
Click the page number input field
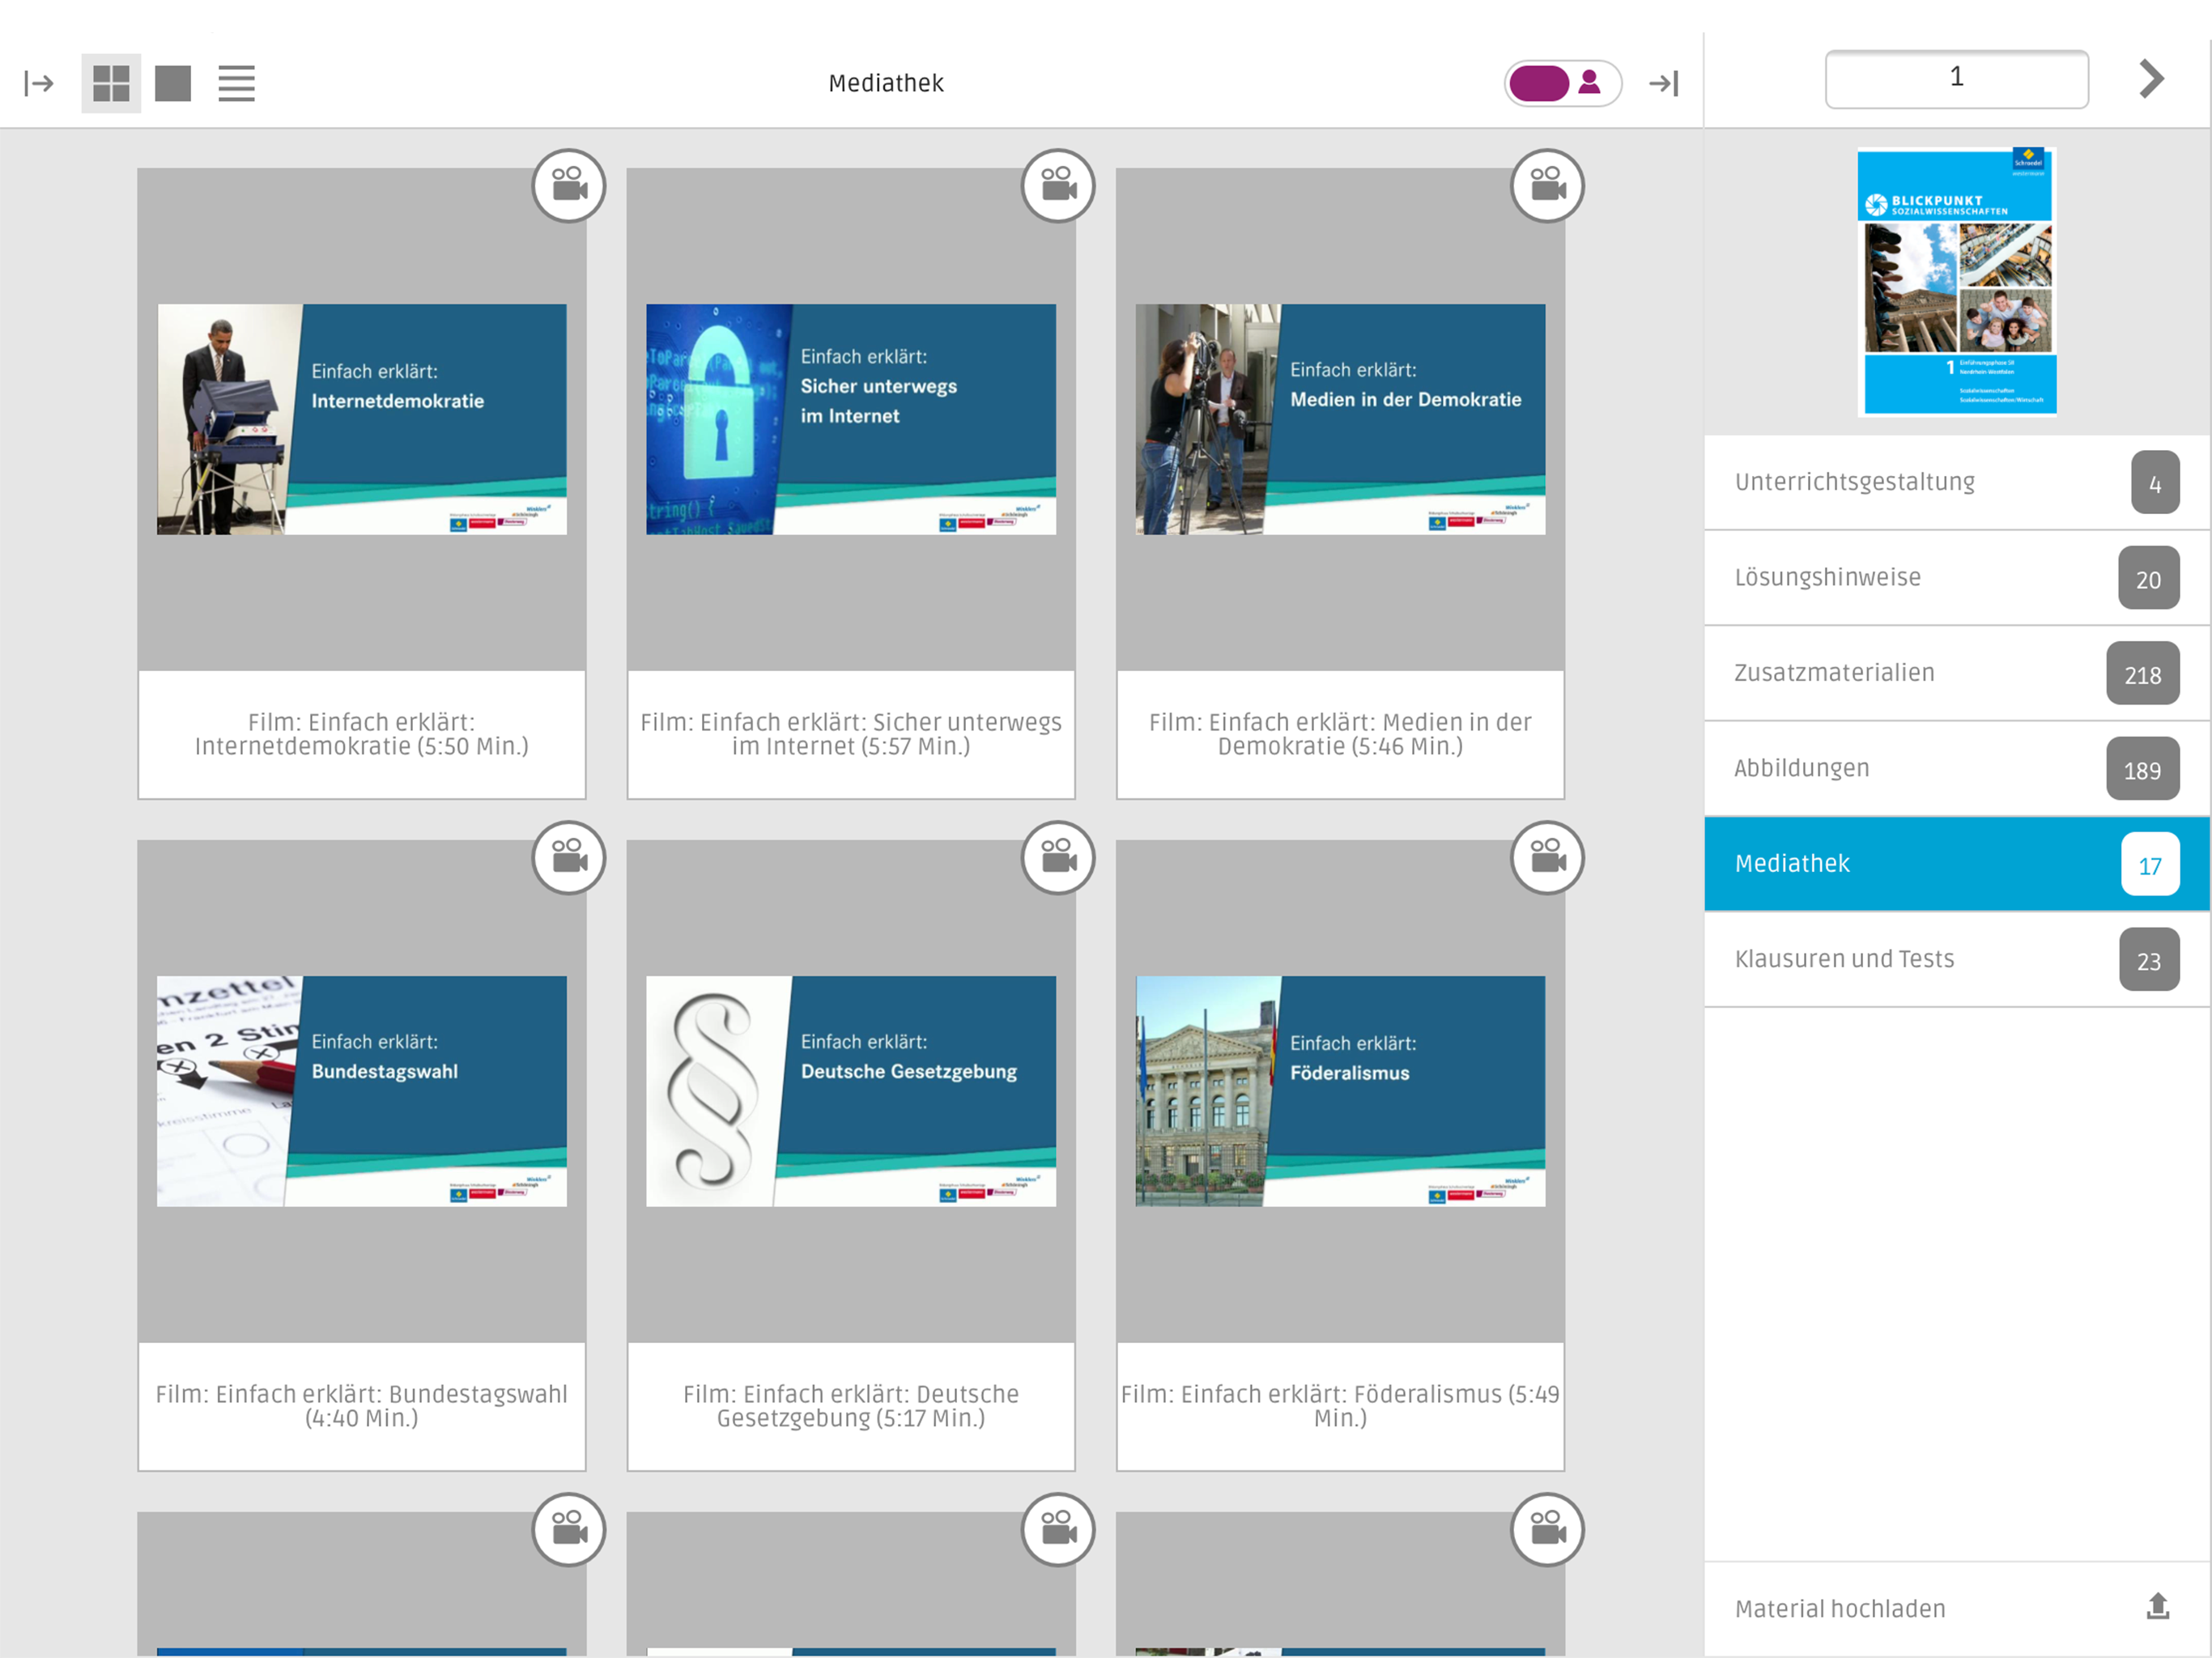point(1955,78)
